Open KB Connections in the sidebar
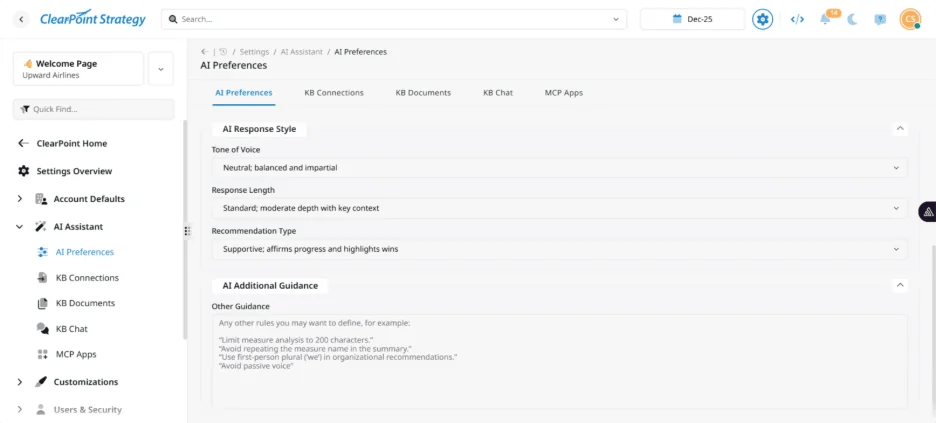Screen dimensions: 936x423 tap(87, 277)
